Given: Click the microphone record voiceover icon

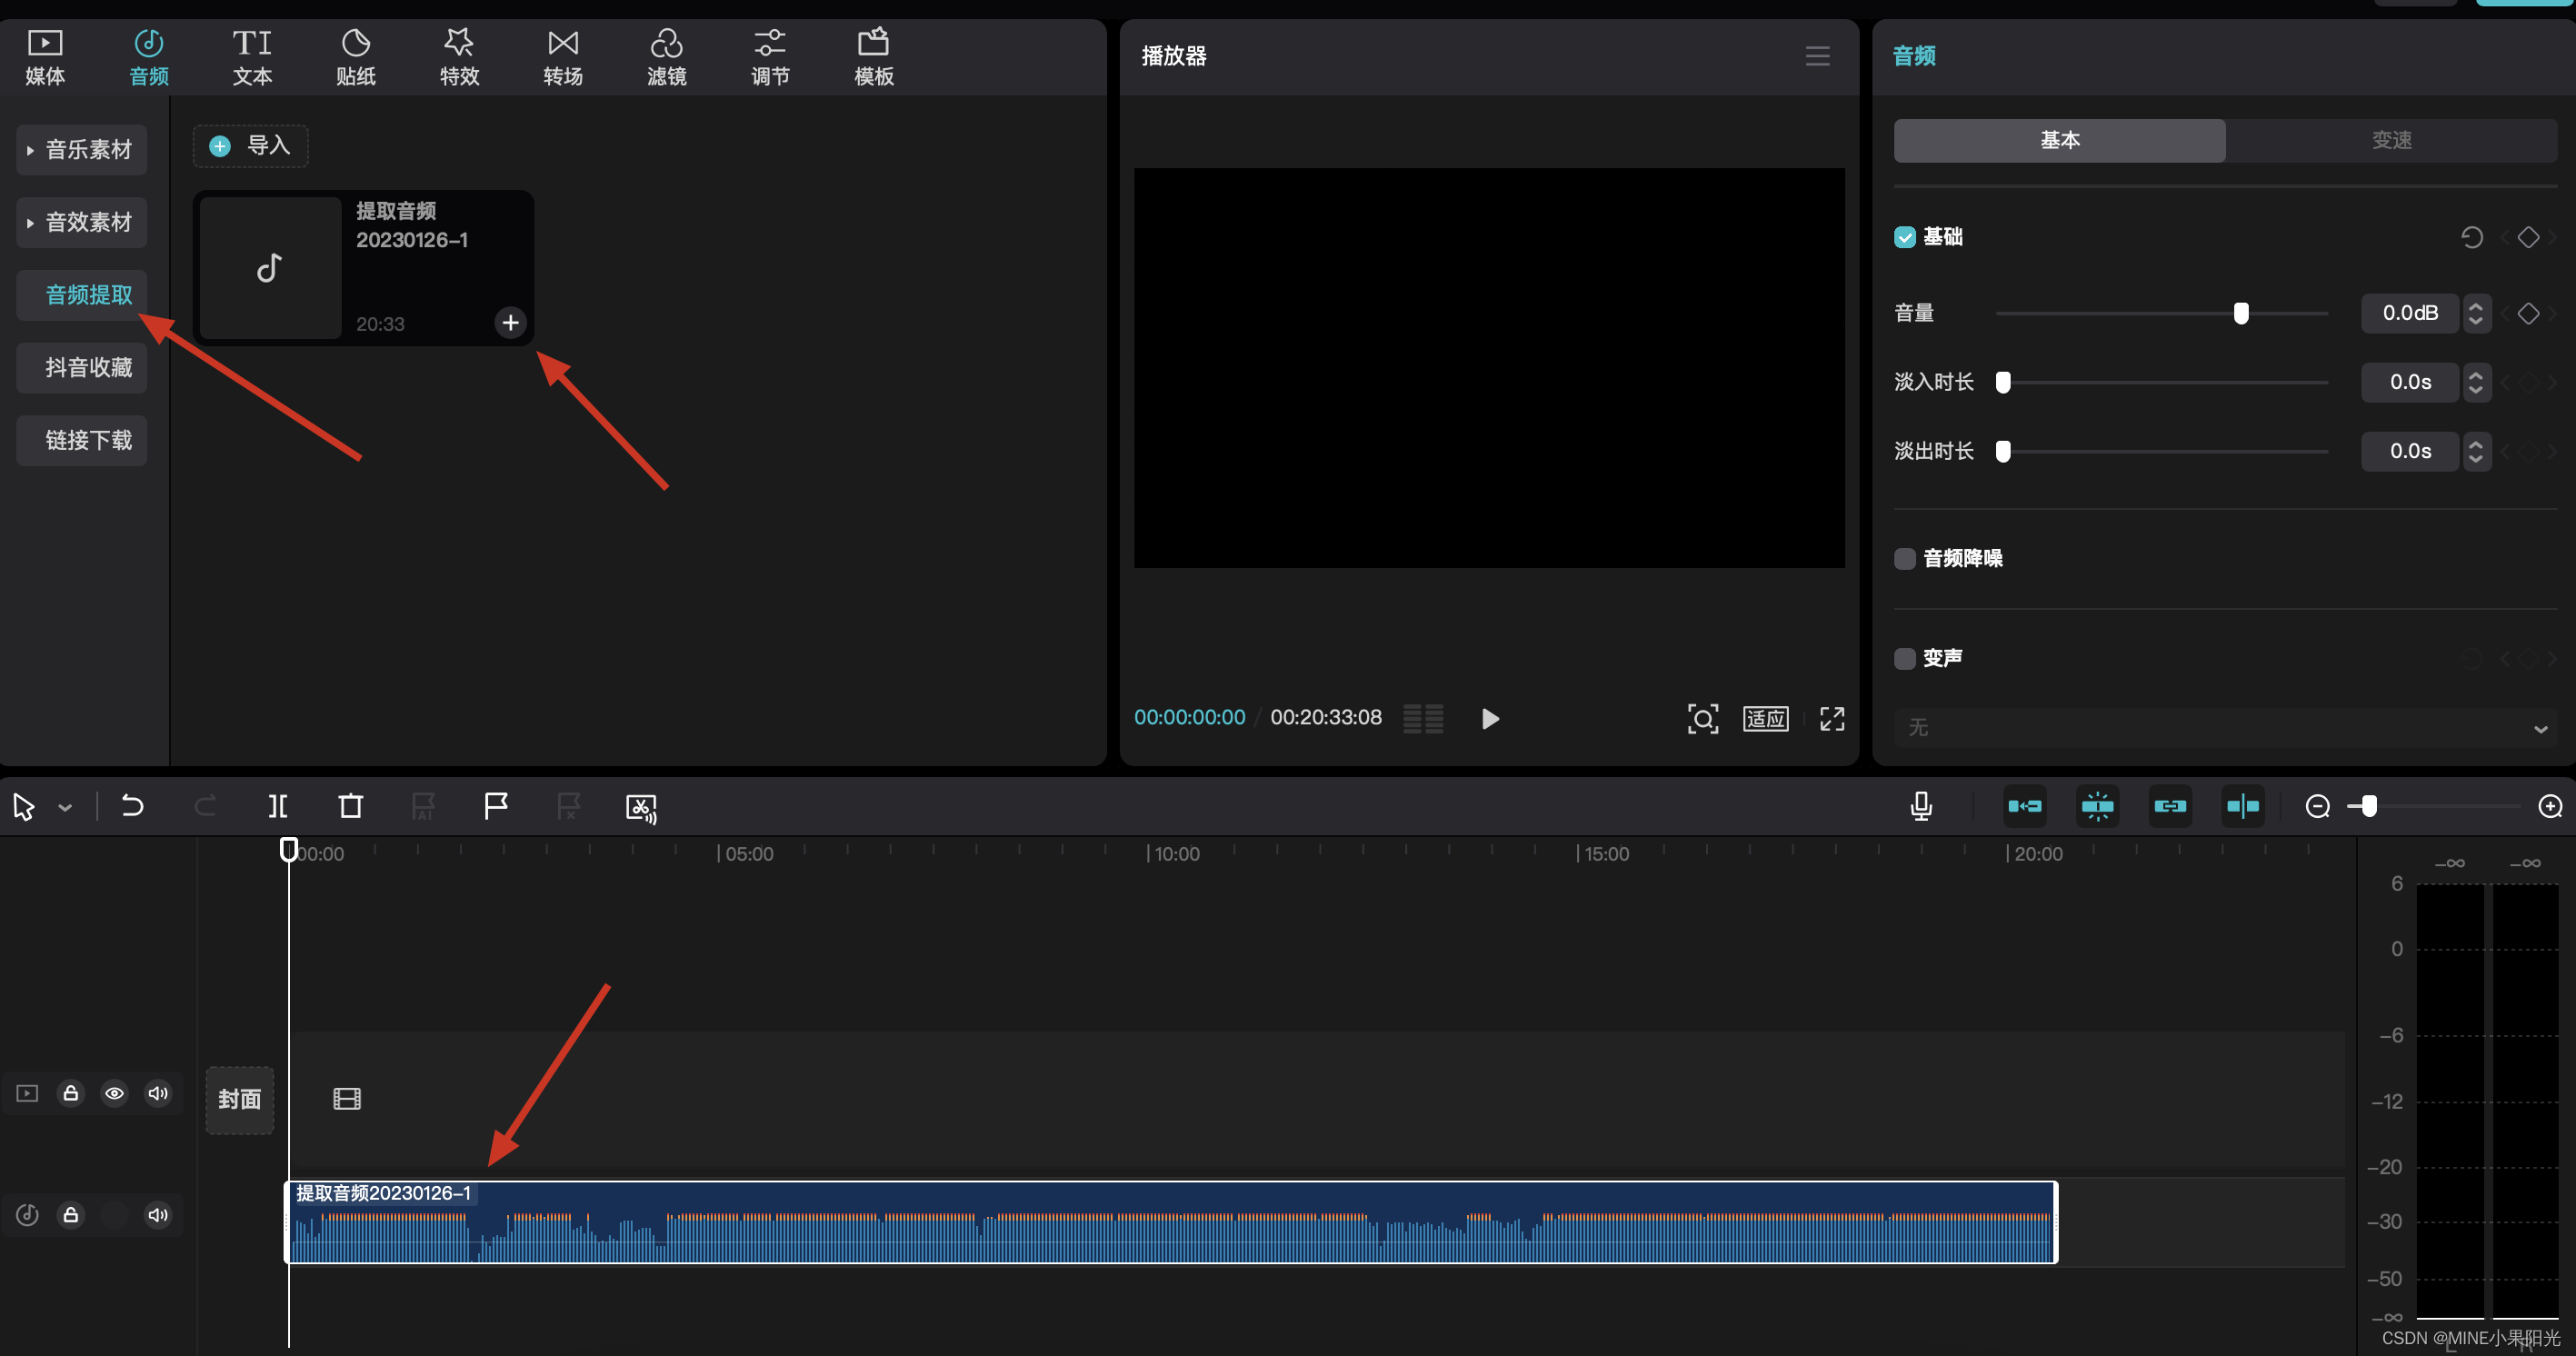Looking at the screenshot, I should point(1920,806).
